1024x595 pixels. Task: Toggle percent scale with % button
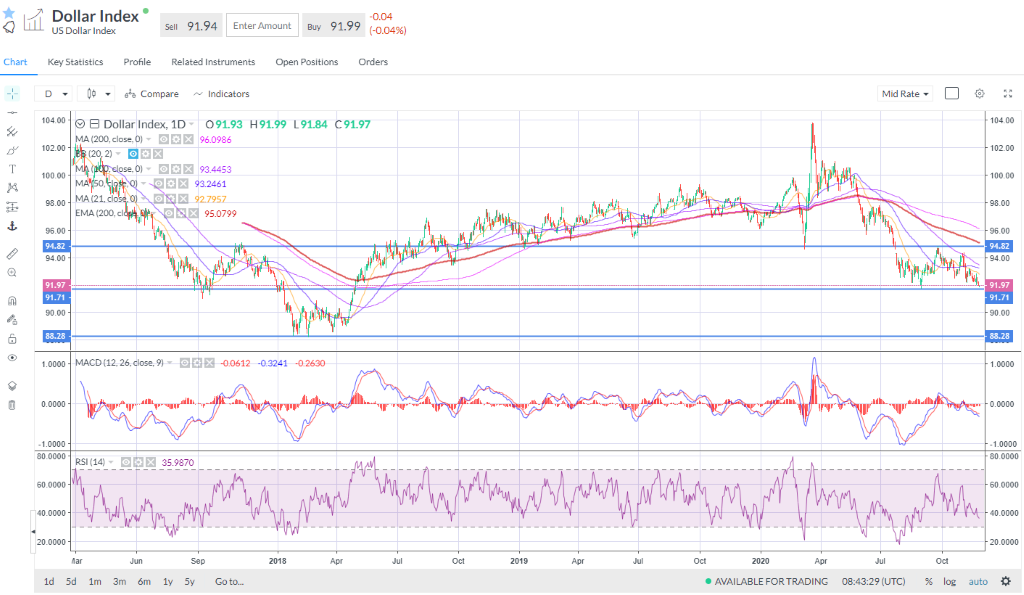pyautogui.click(x=929, y=581)
